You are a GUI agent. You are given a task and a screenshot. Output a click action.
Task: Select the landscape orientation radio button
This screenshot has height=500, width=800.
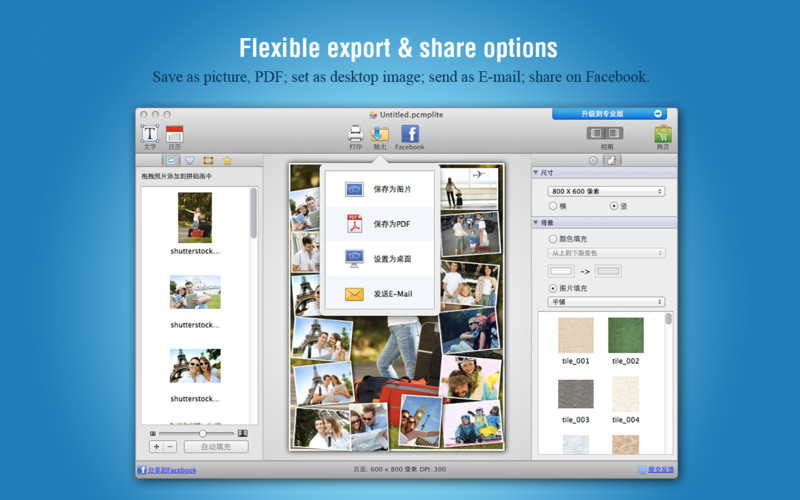[x=553, y=206]
